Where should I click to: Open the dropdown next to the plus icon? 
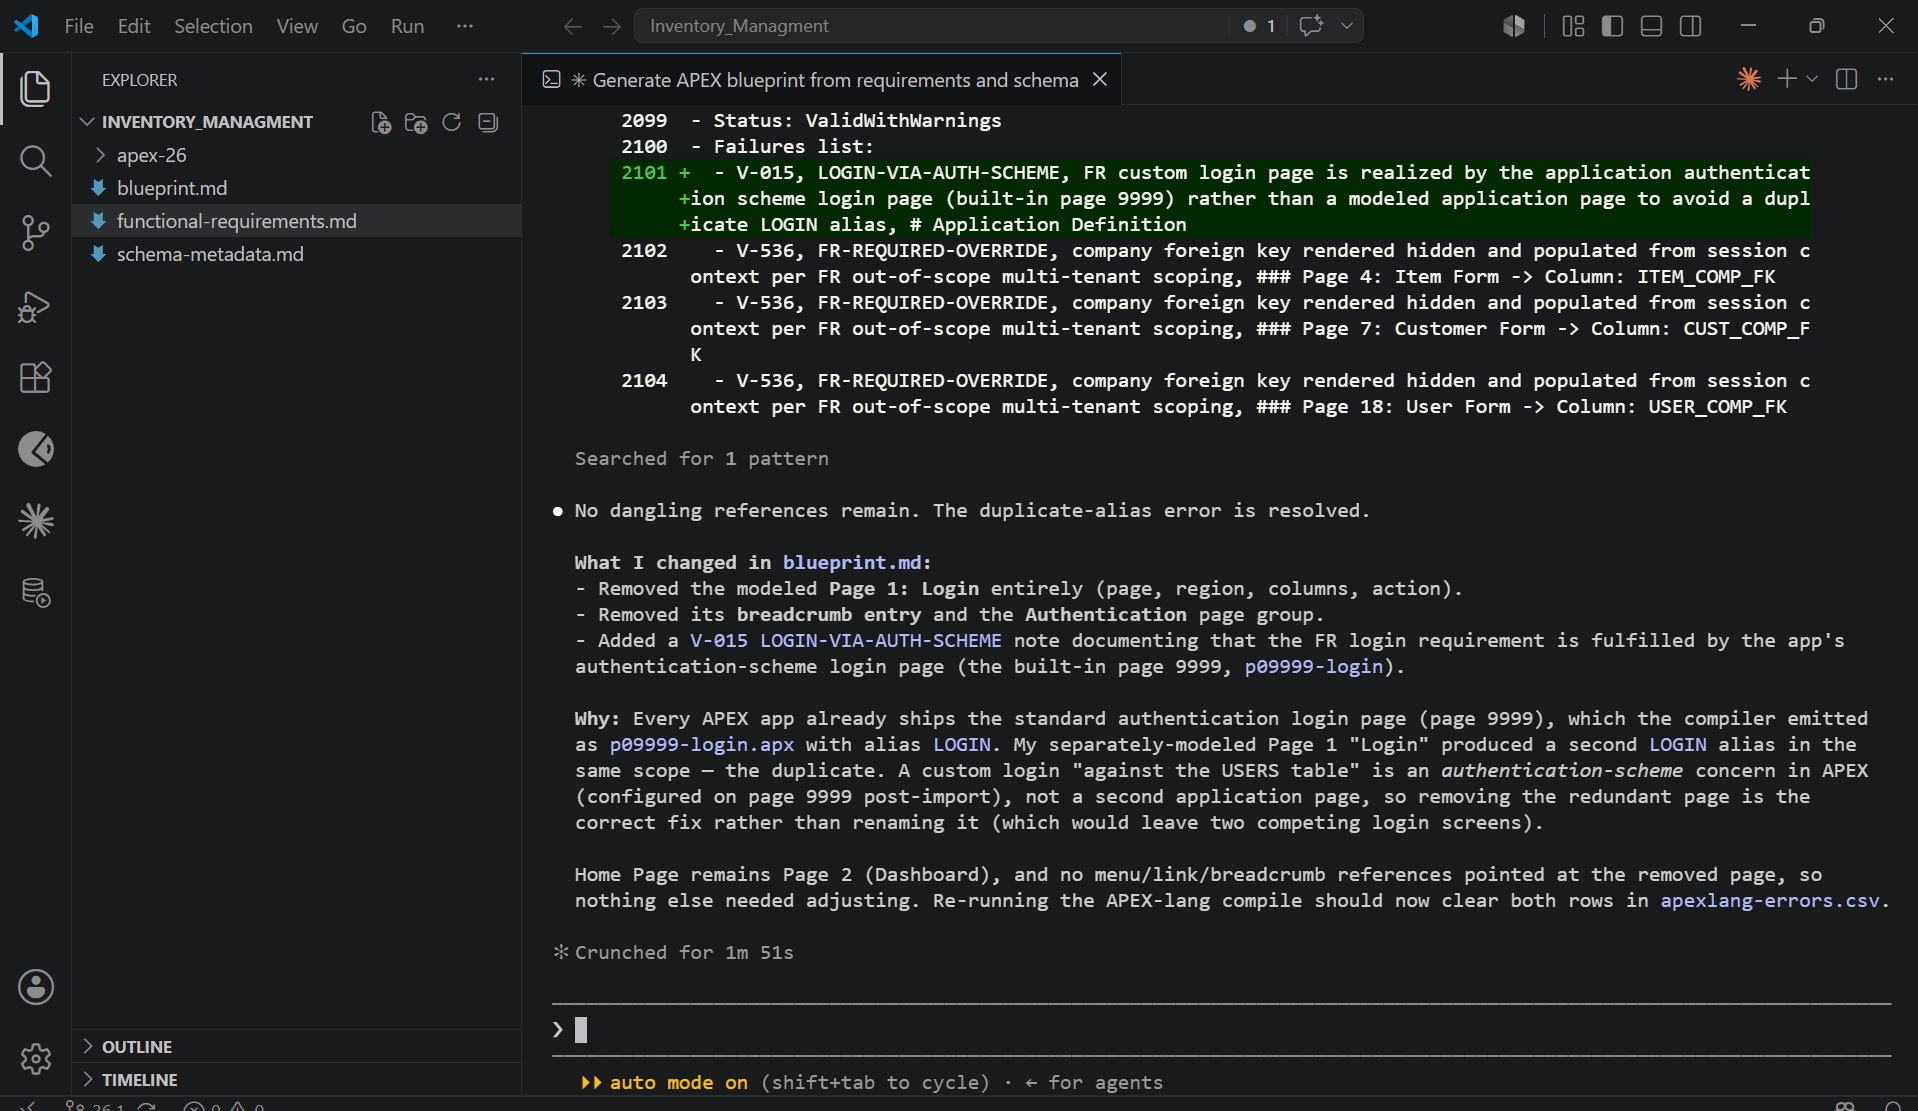(1812, 79)
